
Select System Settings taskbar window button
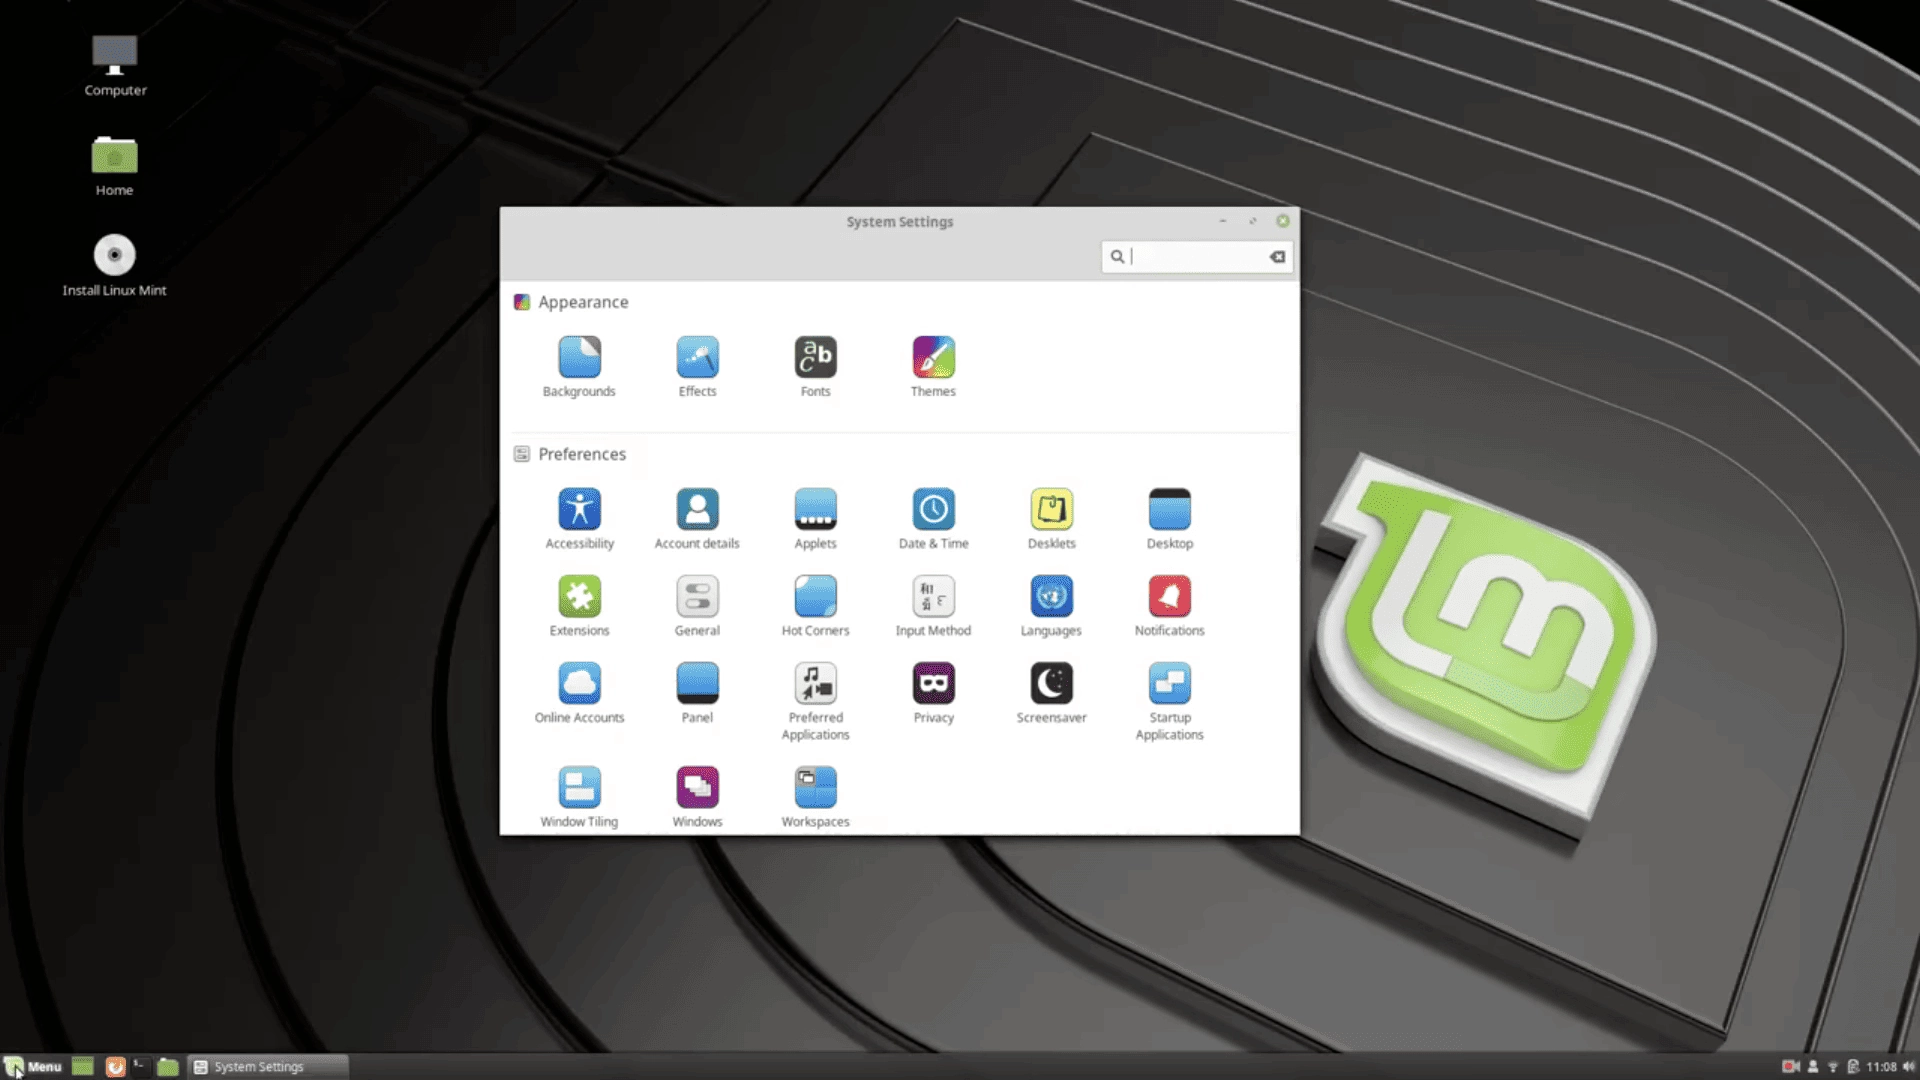tap(268, 1067)
